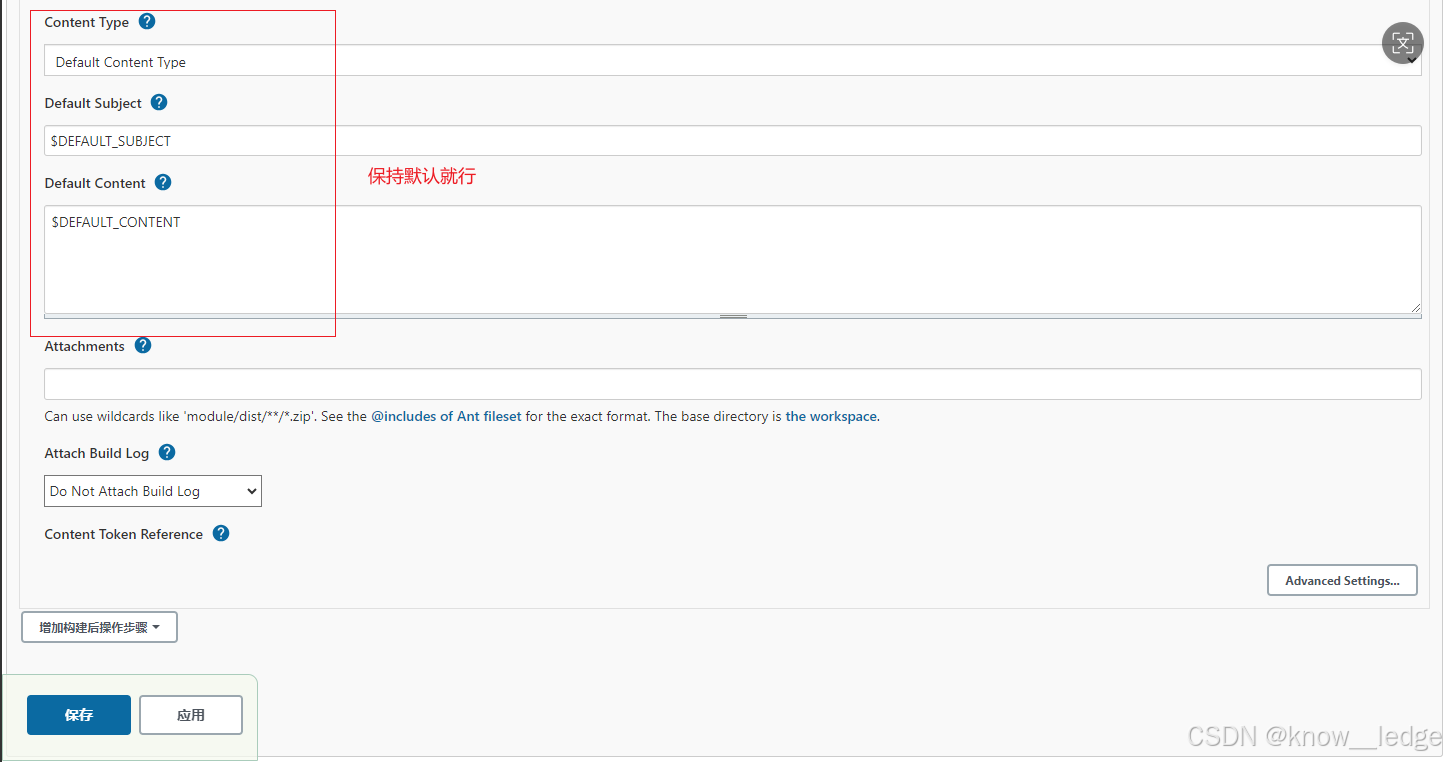Click the $DEFAULT_SUBJECT input field
1446x762 pixels.
tap(732, 141)
